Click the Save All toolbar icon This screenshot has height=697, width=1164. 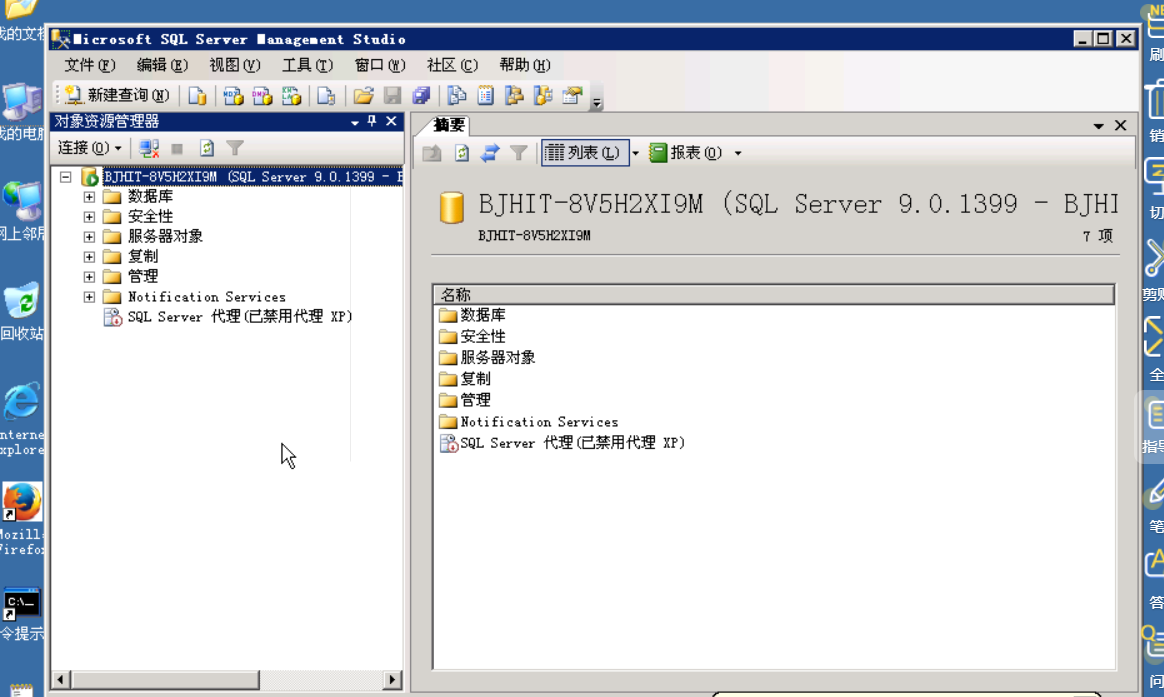(421, 95)
